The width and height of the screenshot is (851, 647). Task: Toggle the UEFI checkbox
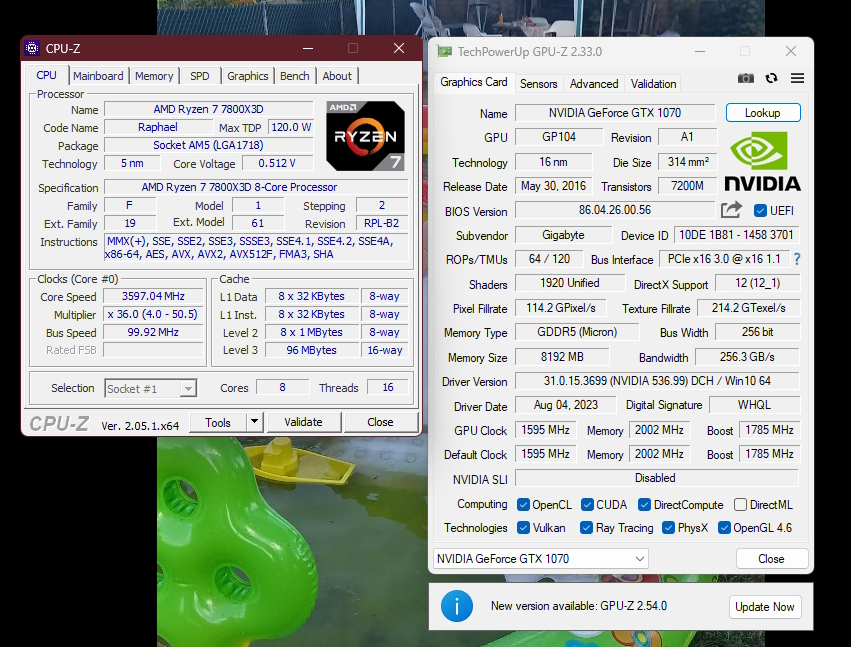(760, 211)
